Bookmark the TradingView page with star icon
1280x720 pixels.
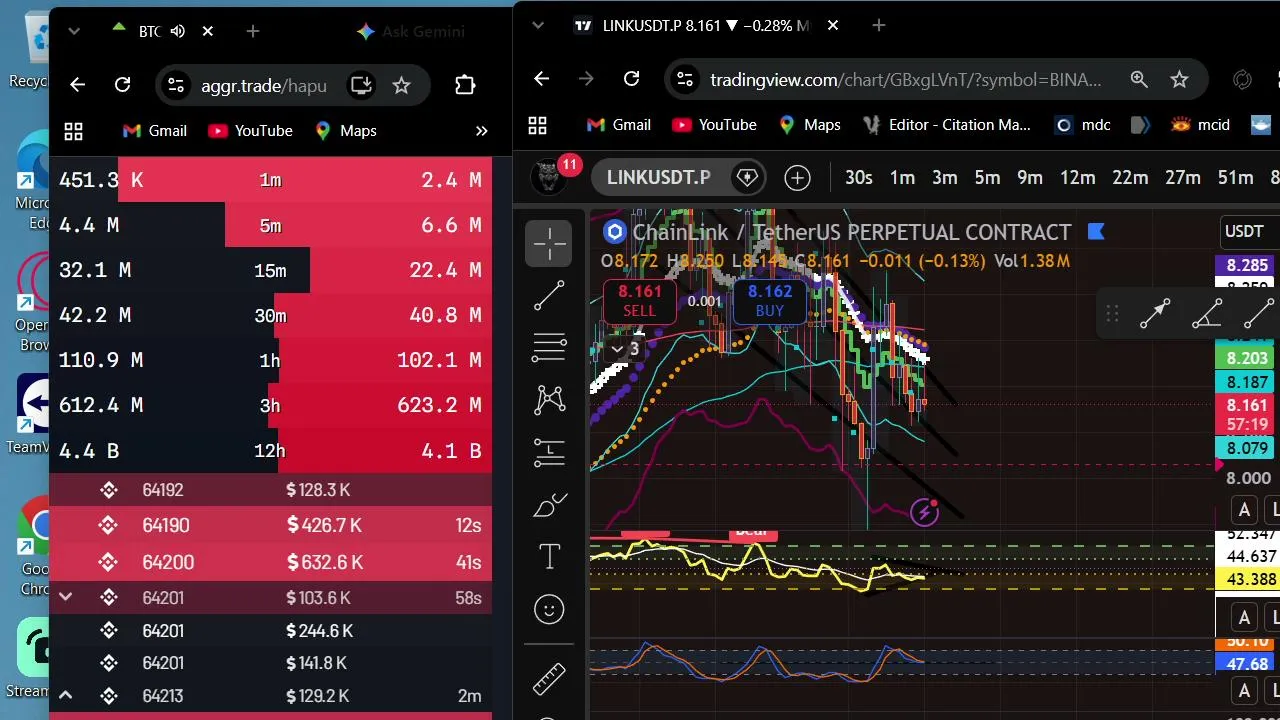coord(1179,79)
